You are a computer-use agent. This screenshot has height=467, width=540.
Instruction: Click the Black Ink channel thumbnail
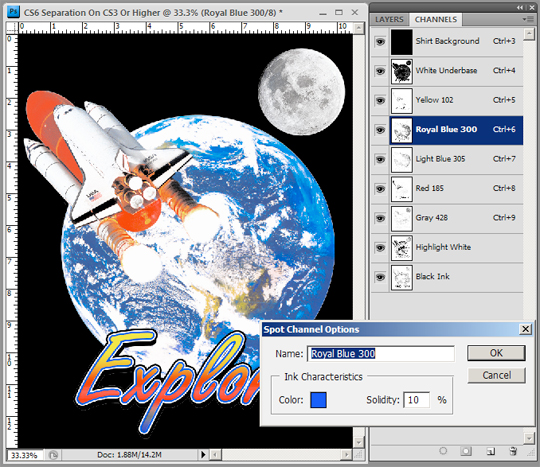tap(402, 278)
